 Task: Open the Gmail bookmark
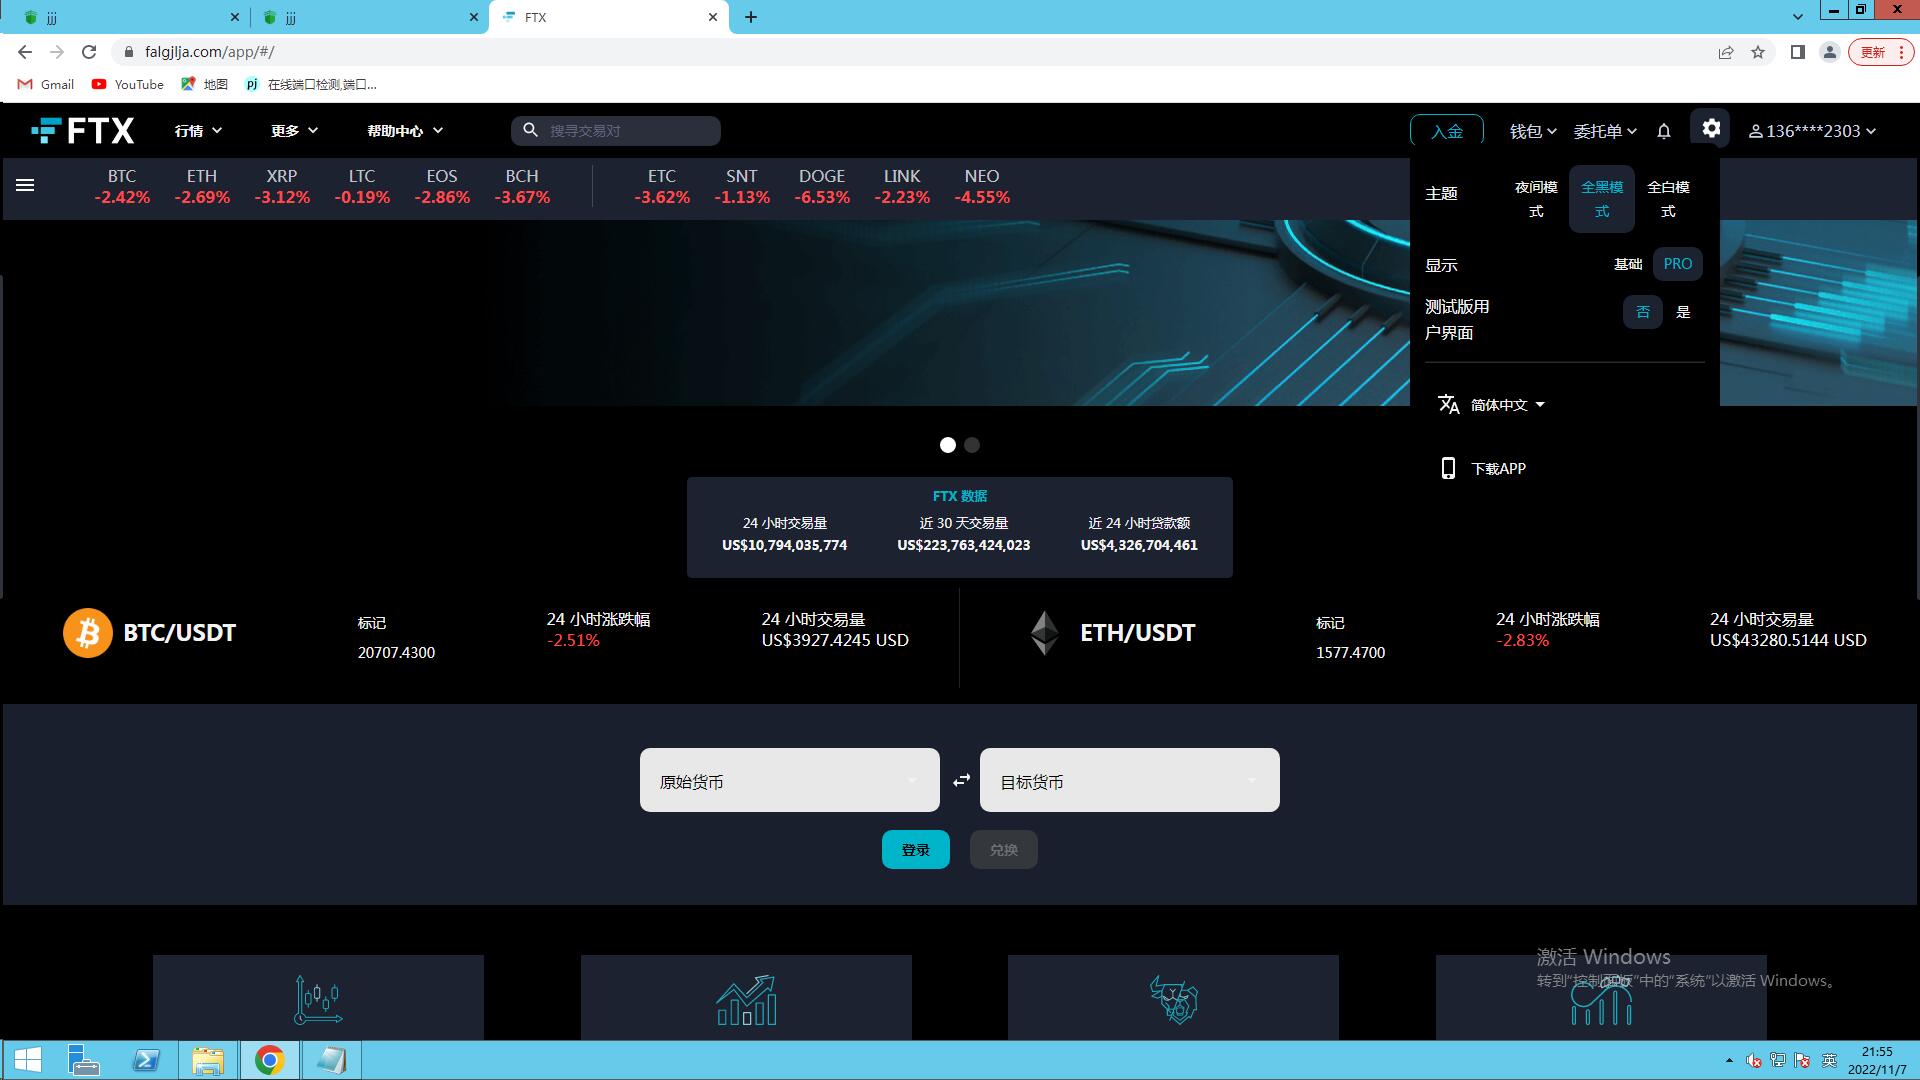pos(46,84)
